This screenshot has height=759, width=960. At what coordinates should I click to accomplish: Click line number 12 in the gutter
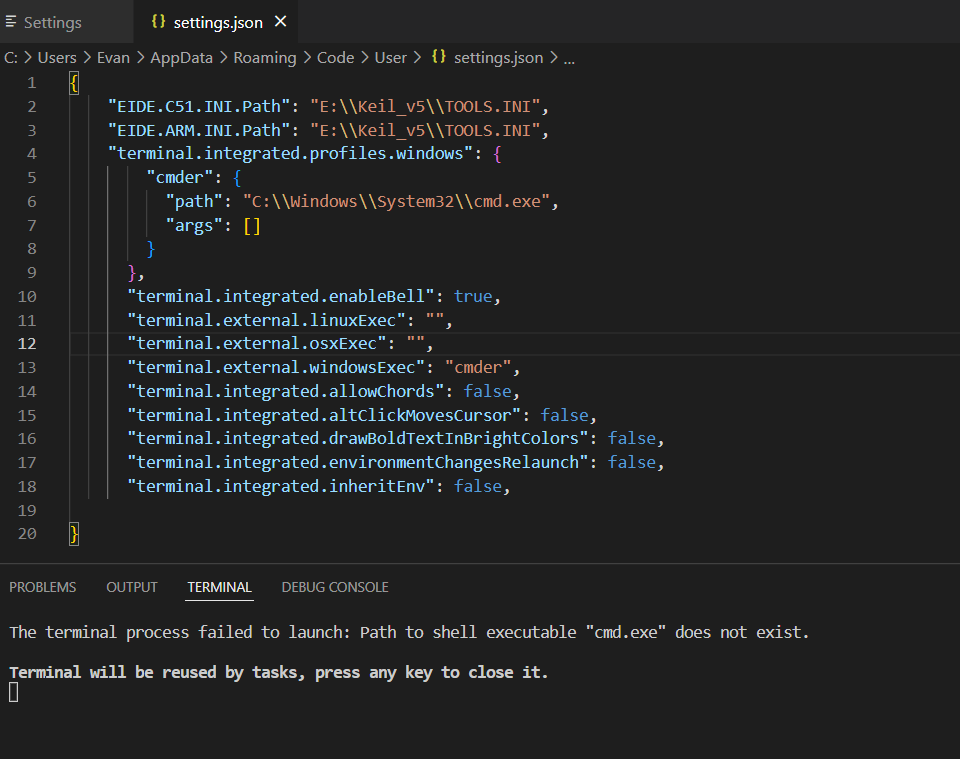coord(27,343)
